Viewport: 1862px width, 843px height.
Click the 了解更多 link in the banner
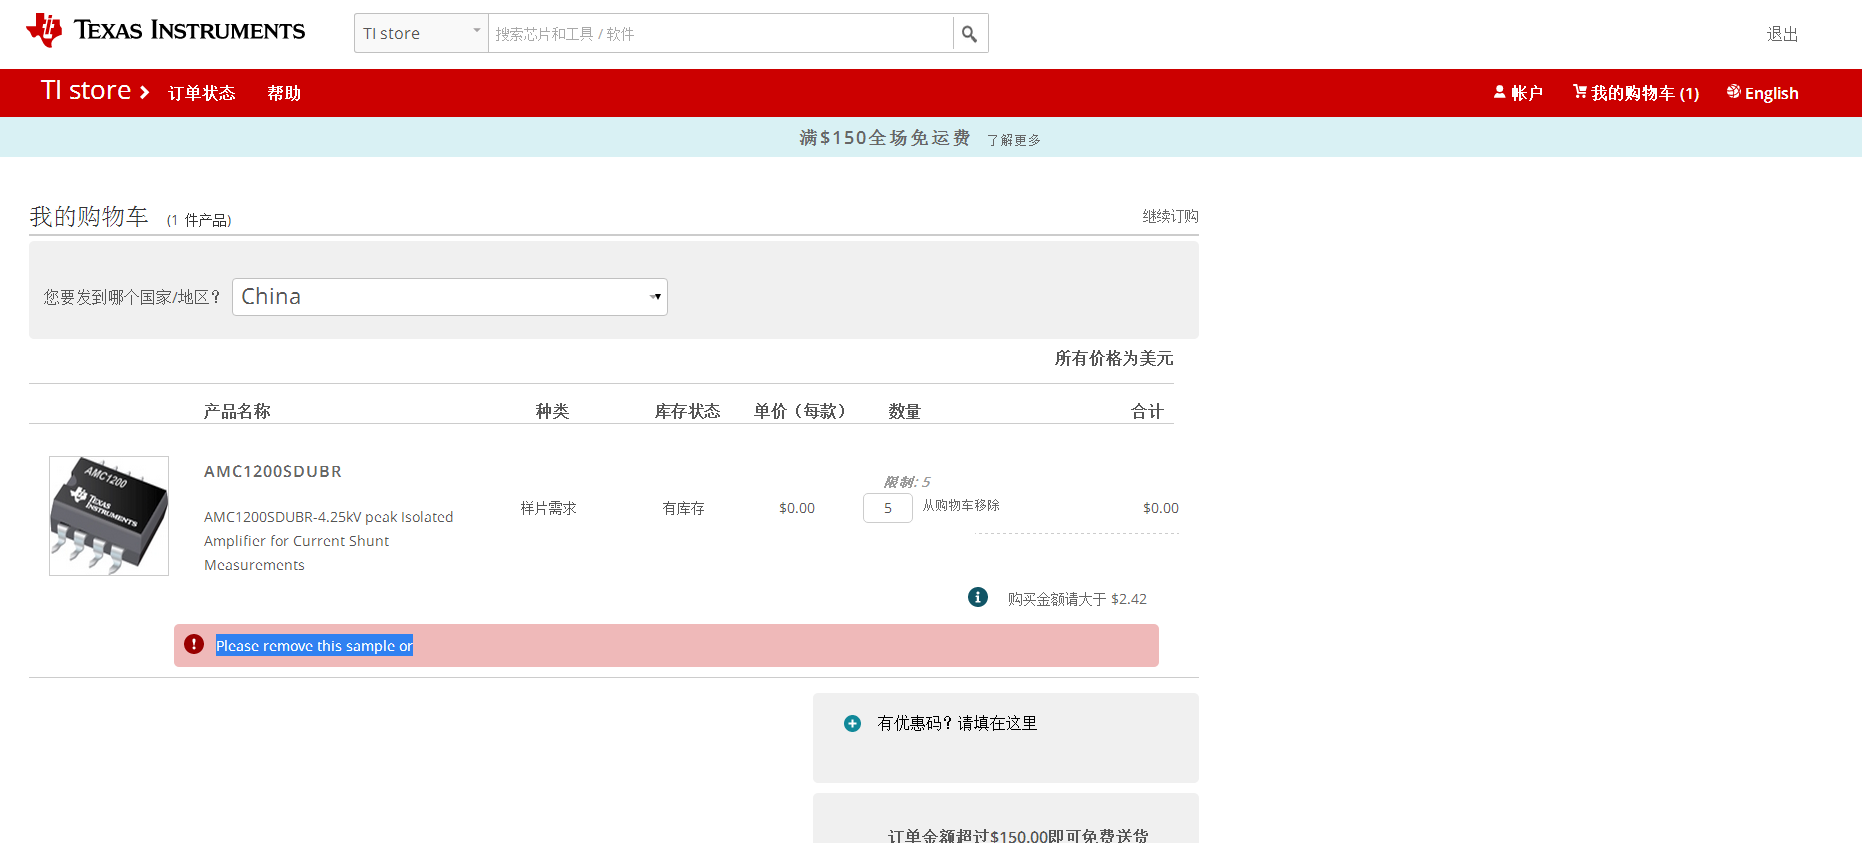tap(1014, 140)
